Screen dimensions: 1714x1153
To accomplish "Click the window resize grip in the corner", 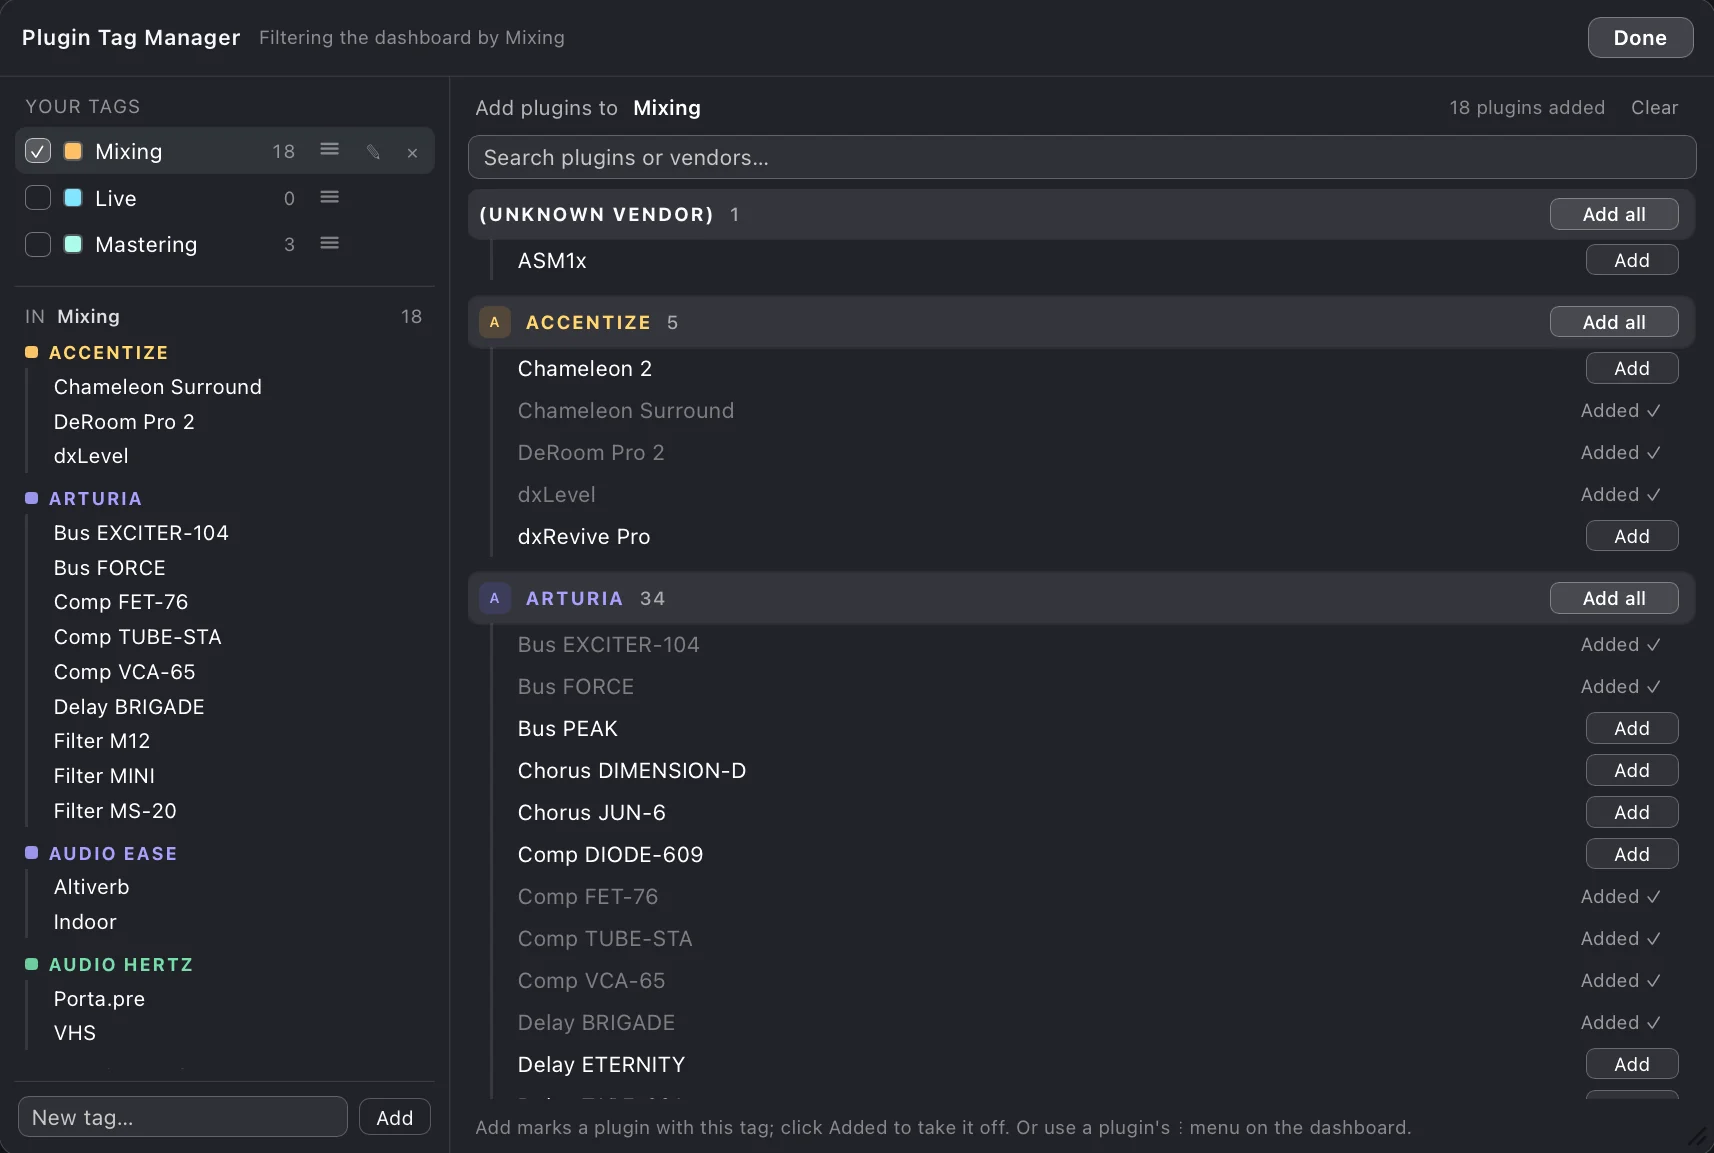I will click(1697, 1136).
